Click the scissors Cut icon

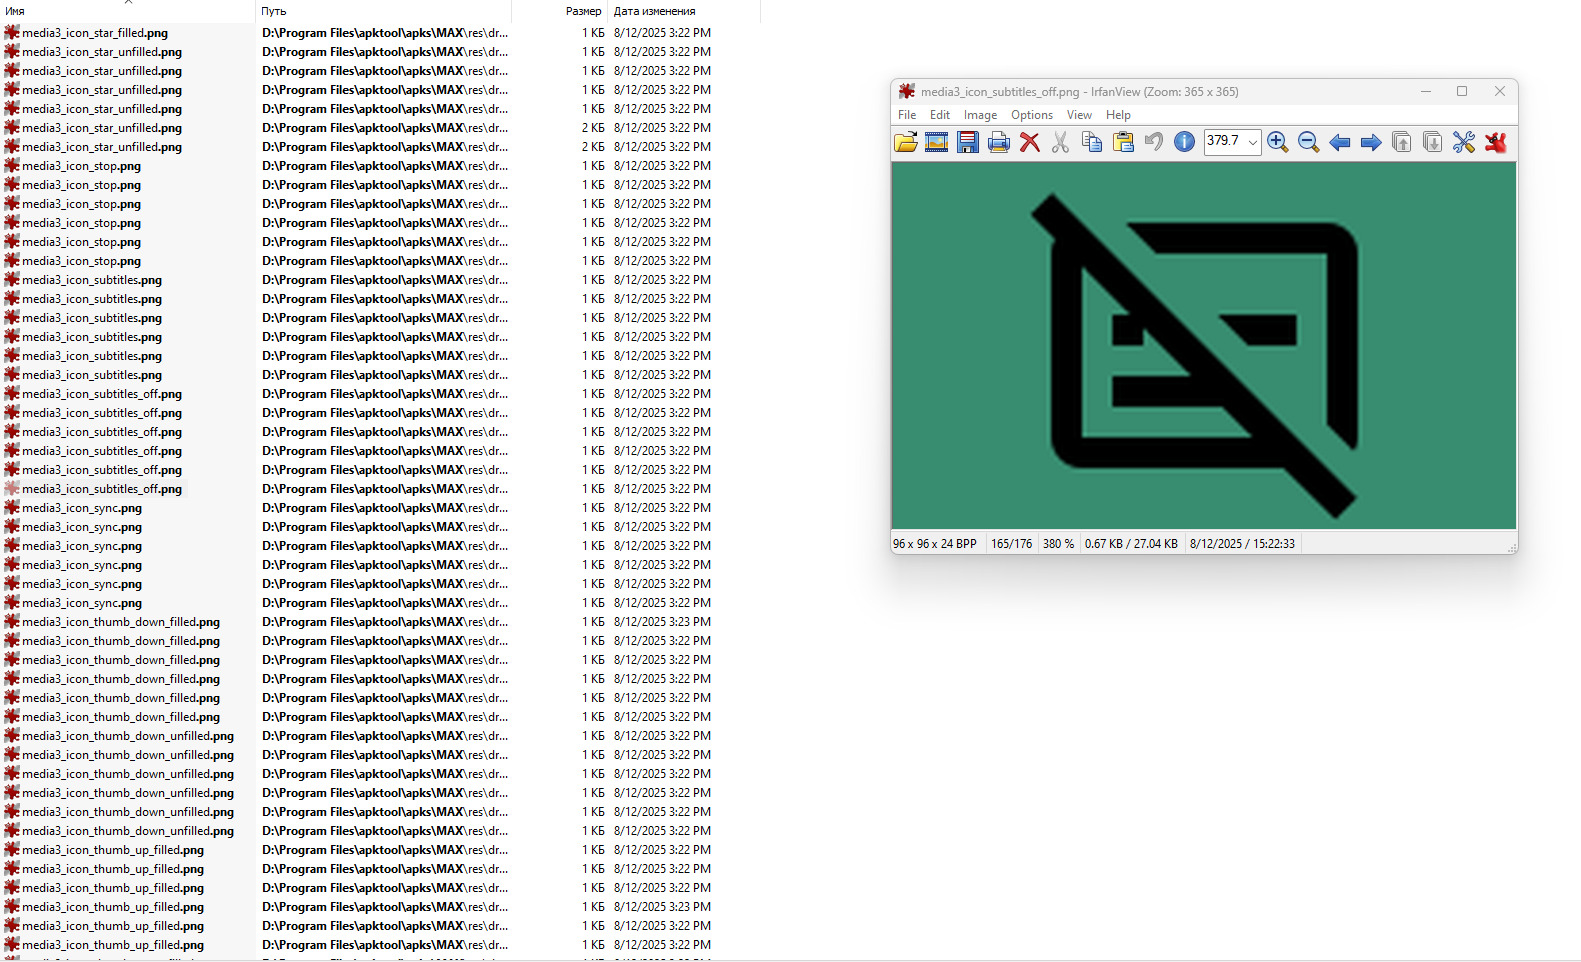(x=1061, y=142)
